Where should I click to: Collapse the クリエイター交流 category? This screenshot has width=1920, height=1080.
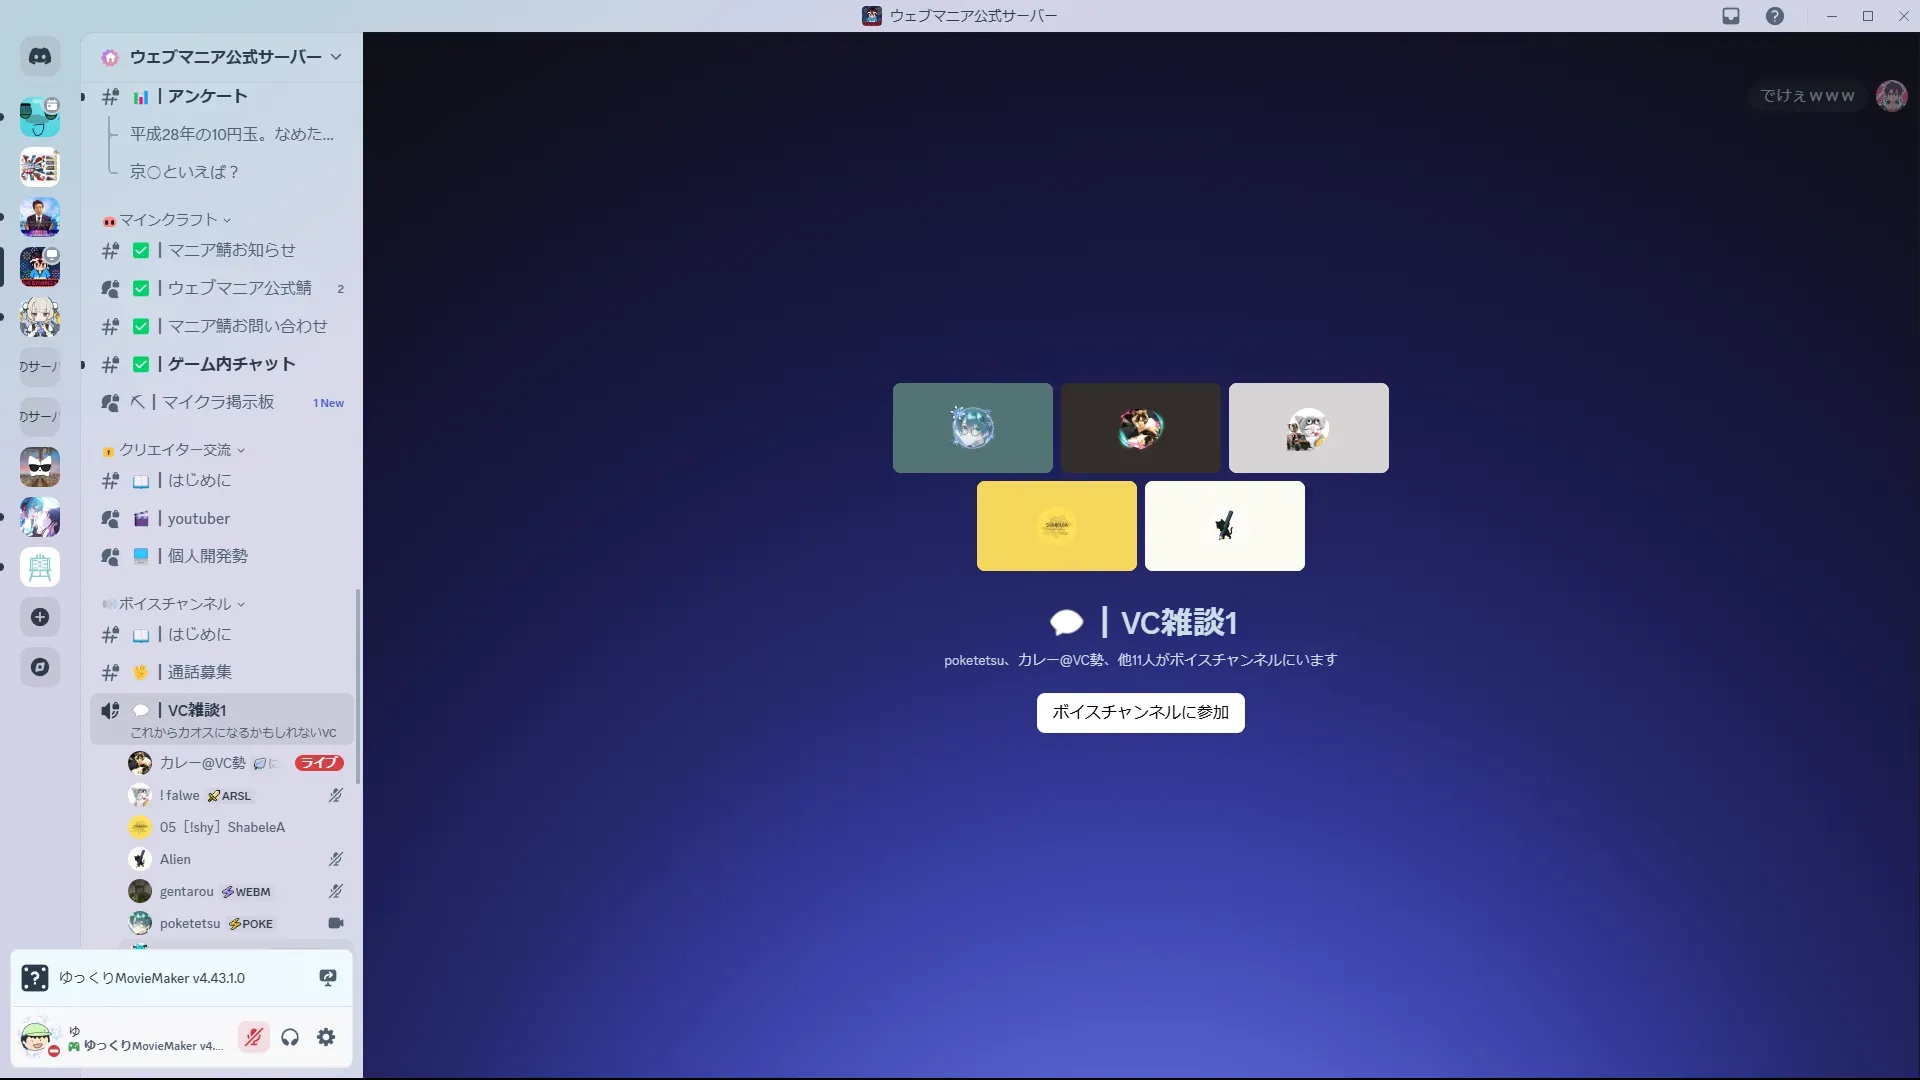(x=175, y=450)
